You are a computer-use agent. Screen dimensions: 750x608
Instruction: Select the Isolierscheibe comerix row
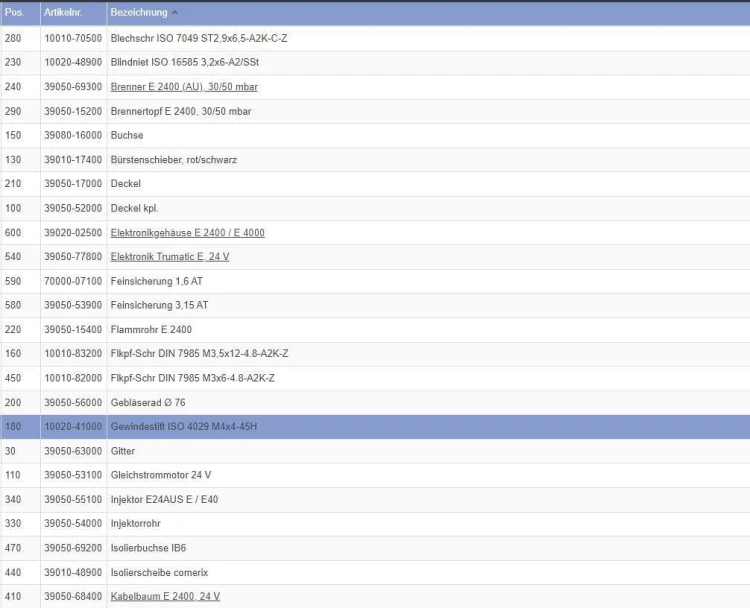[x=375, y=573]
